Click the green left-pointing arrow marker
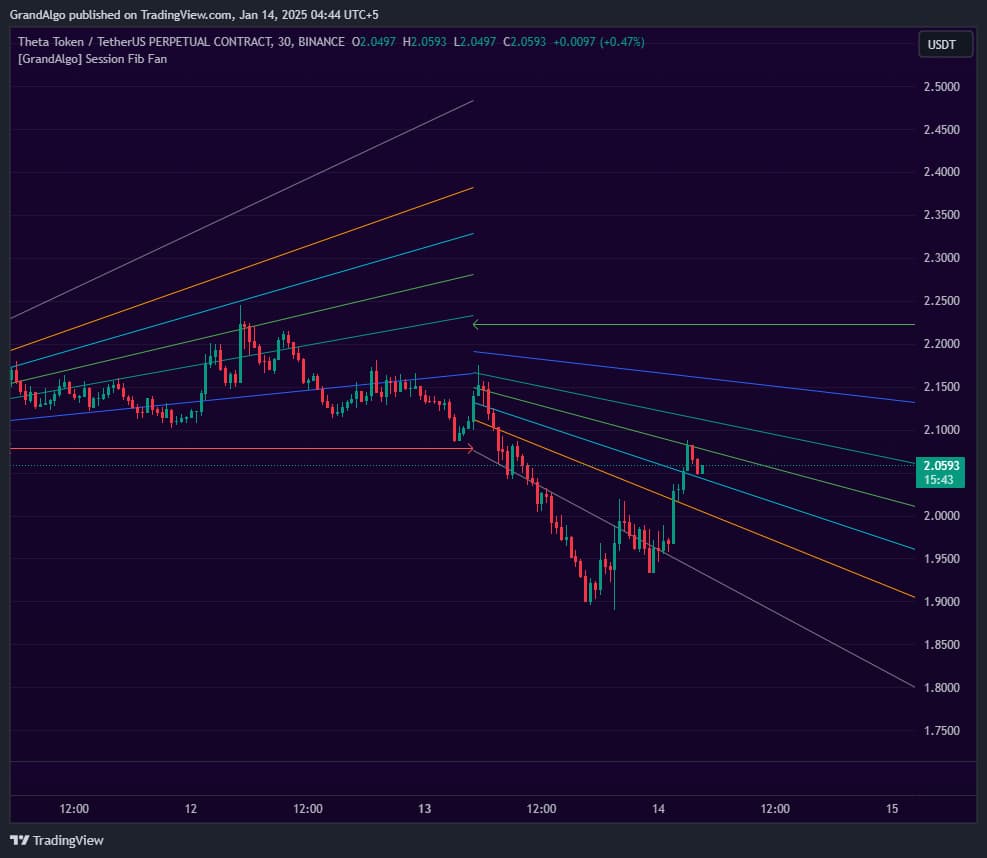This screenshot has width=987, height=858. click(x=478, y=324)
